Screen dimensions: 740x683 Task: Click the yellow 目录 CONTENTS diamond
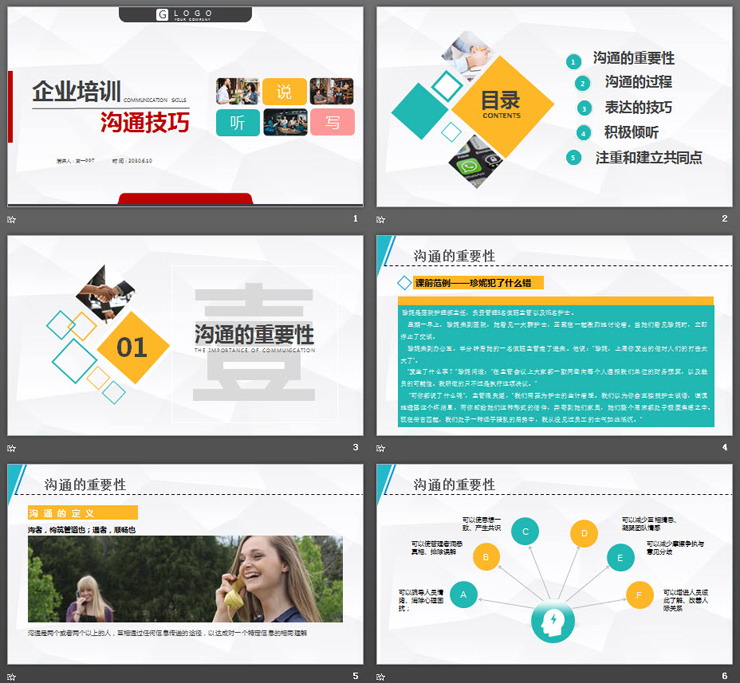(x=500, y=103)
